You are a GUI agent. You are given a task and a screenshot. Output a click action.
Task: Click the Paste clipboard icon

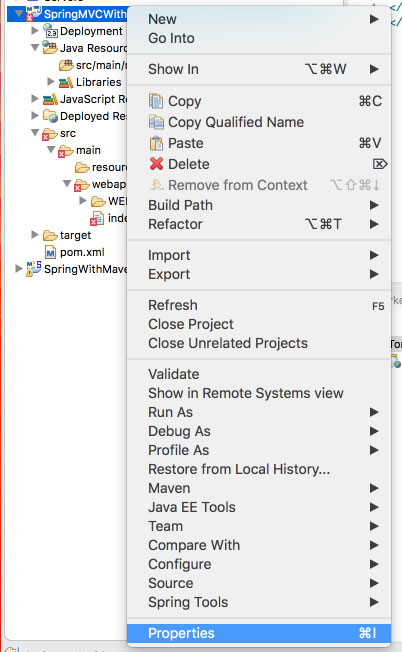pyautogui.click(x=156, y=143)
